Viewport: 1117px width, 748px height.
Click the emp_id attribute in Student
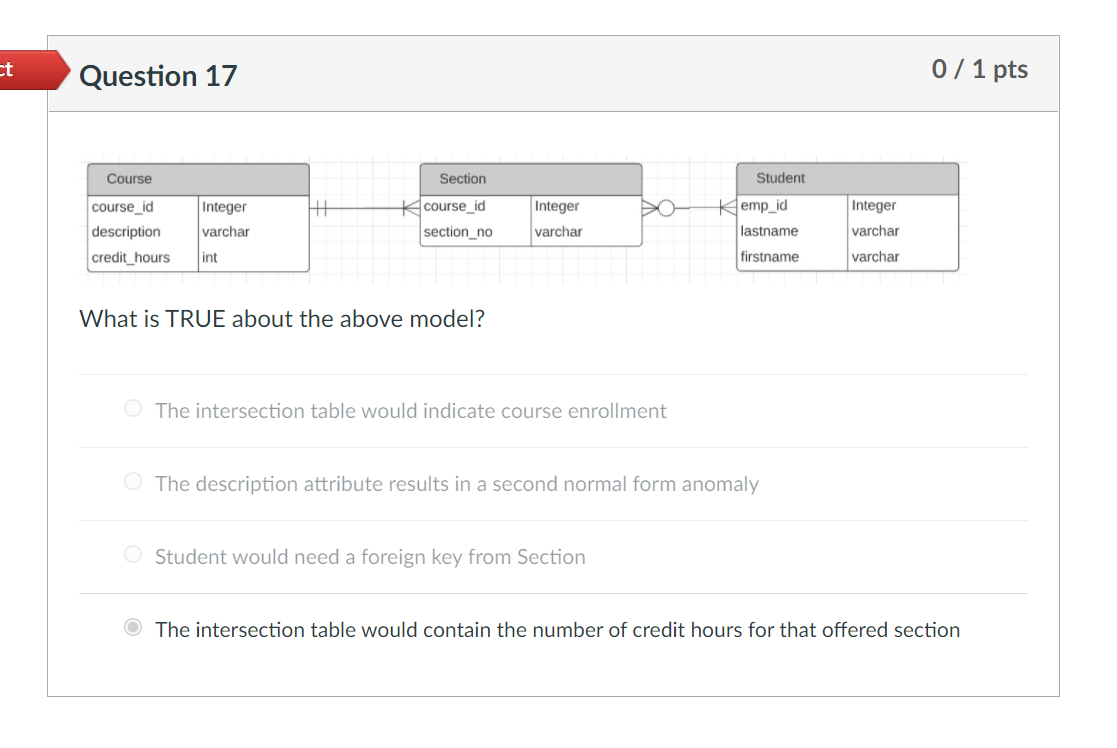click(x=764, y=206)
